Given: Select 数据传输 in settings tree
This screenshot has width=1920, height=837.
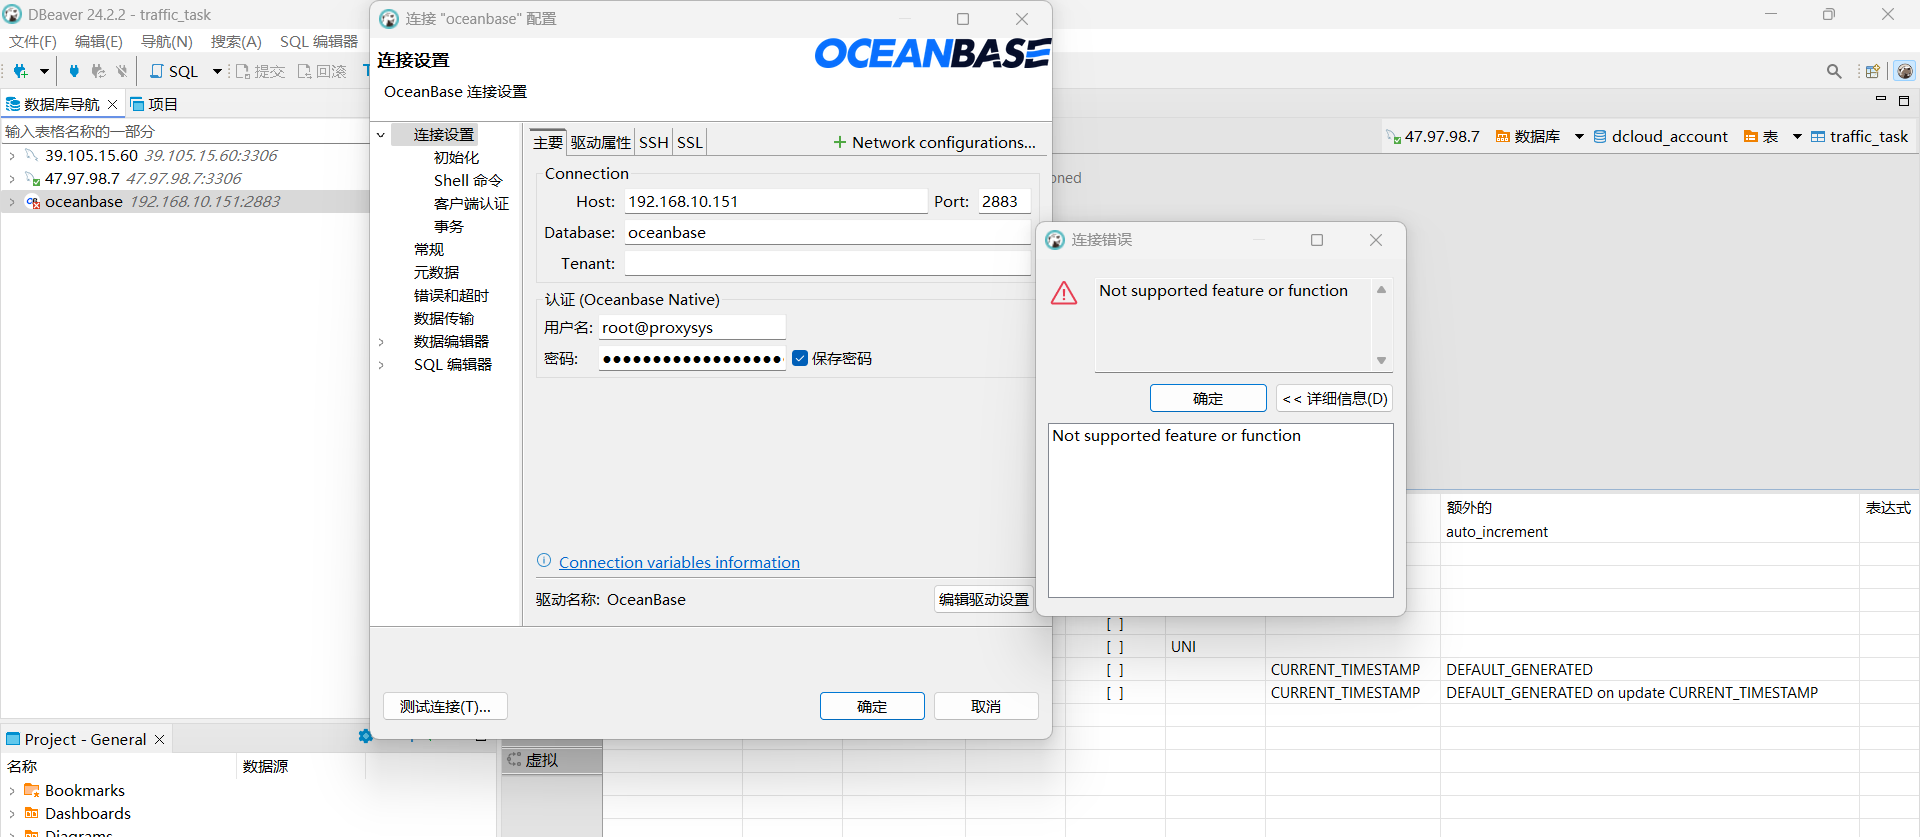Looking at the screenshot, I should point(444,319).
